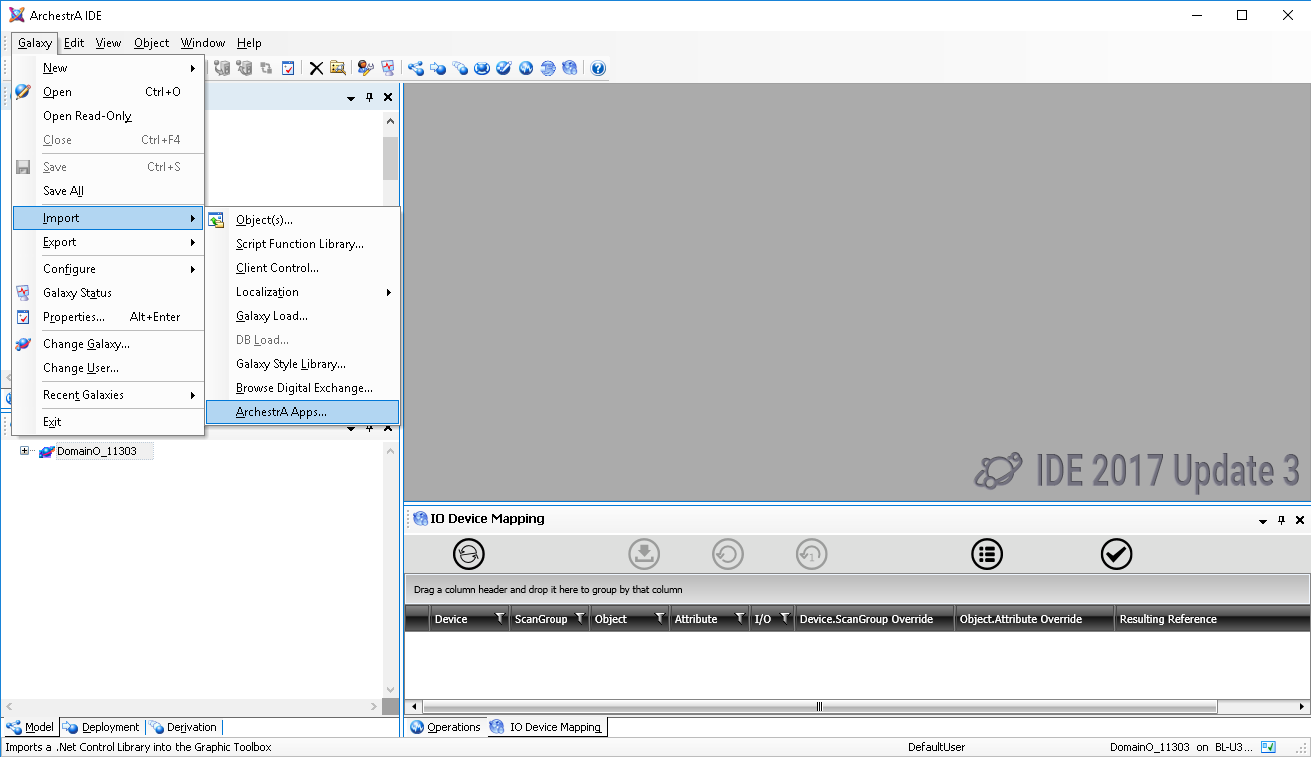The width and height of the screenshot is (1311, 757).
Task: Toggle pin on IO Device Mapping panel
Action: pyautogui.click(x=1282, y=520)
